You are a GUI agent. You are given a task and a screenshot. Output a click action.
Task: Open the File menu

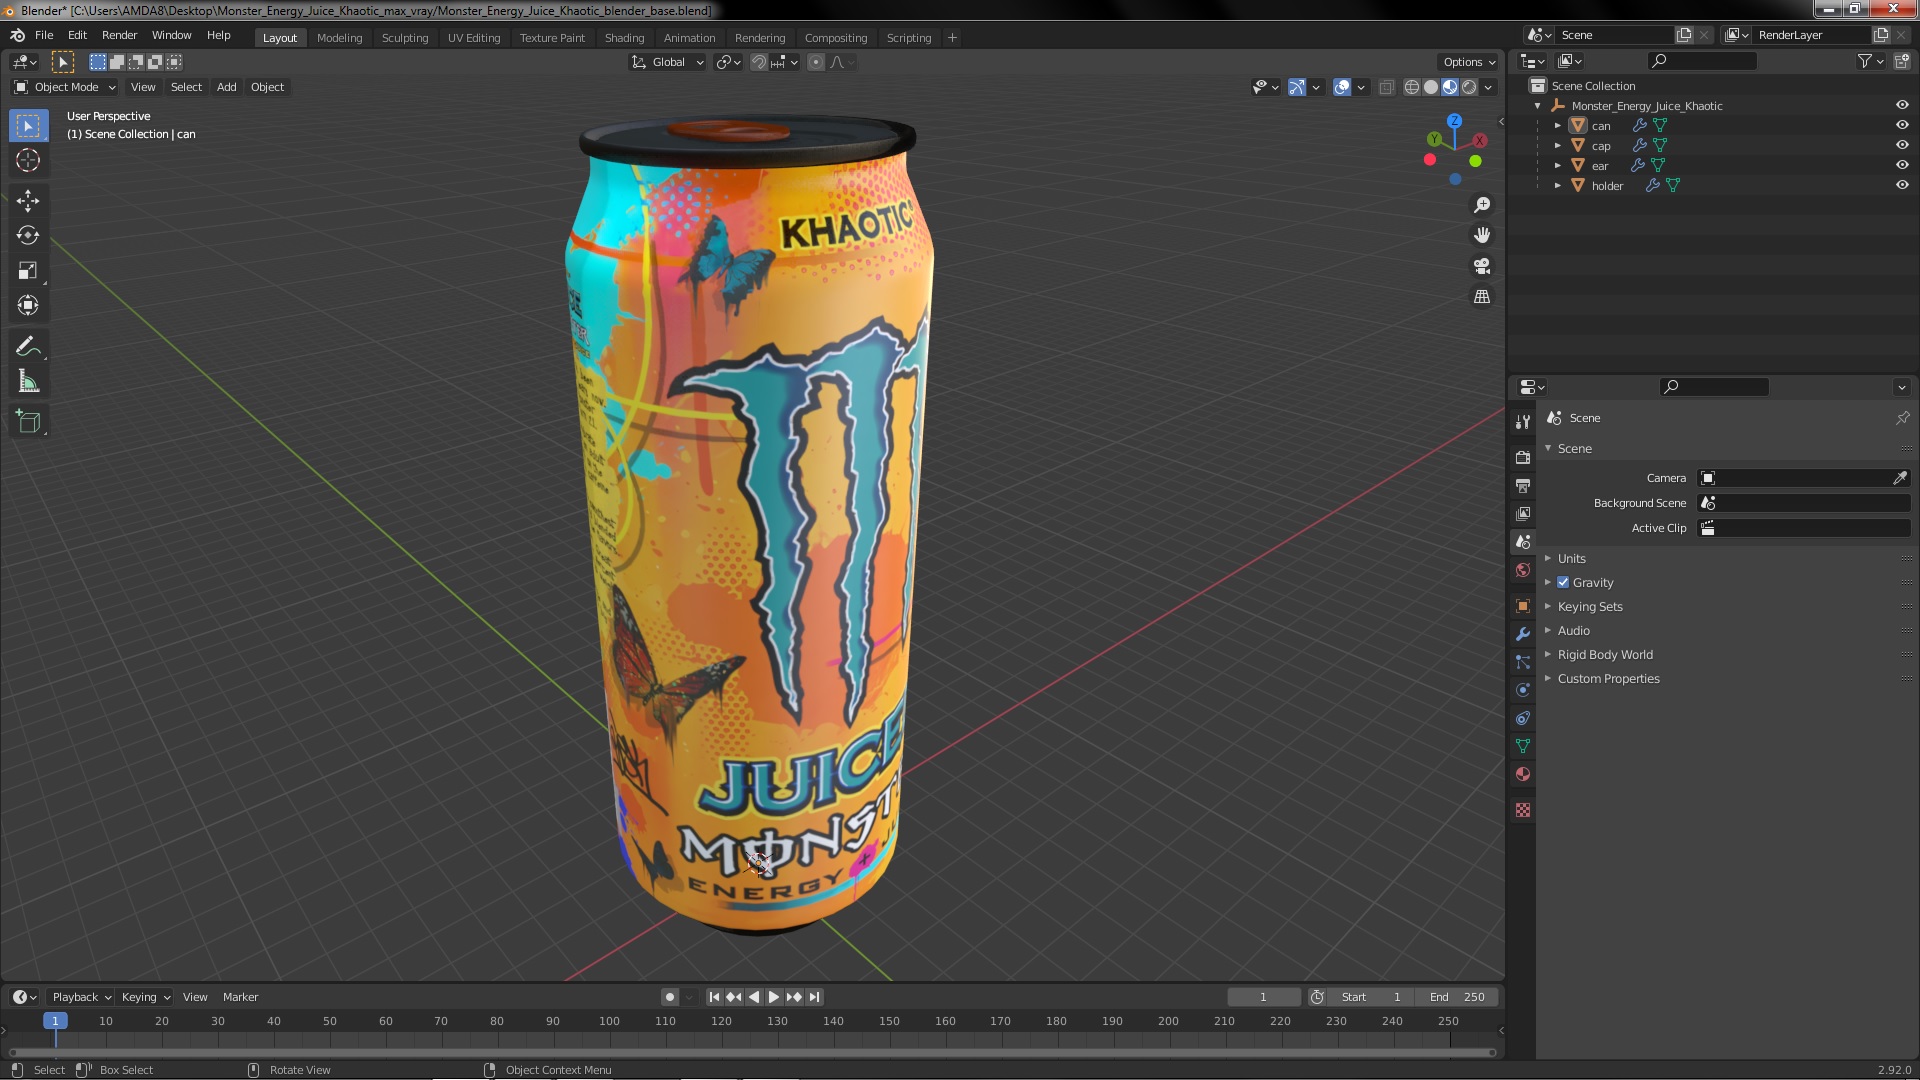[x=44, y=35]
